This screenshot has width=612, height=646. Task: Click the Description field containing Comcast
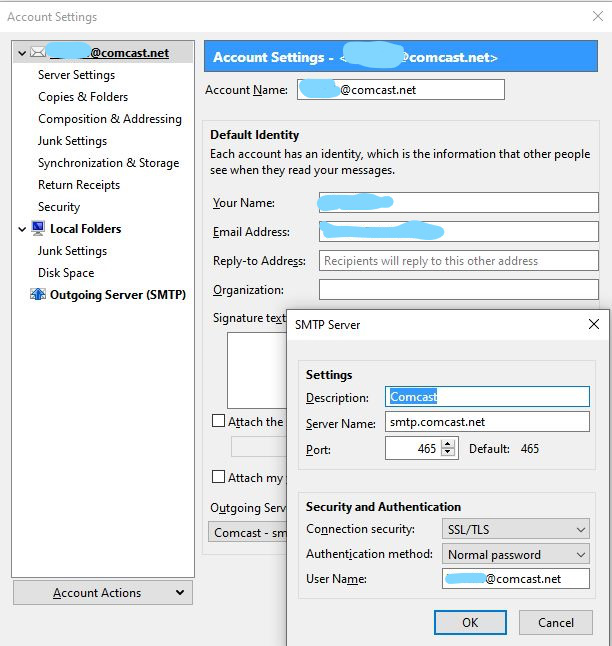tap(487, 397)
